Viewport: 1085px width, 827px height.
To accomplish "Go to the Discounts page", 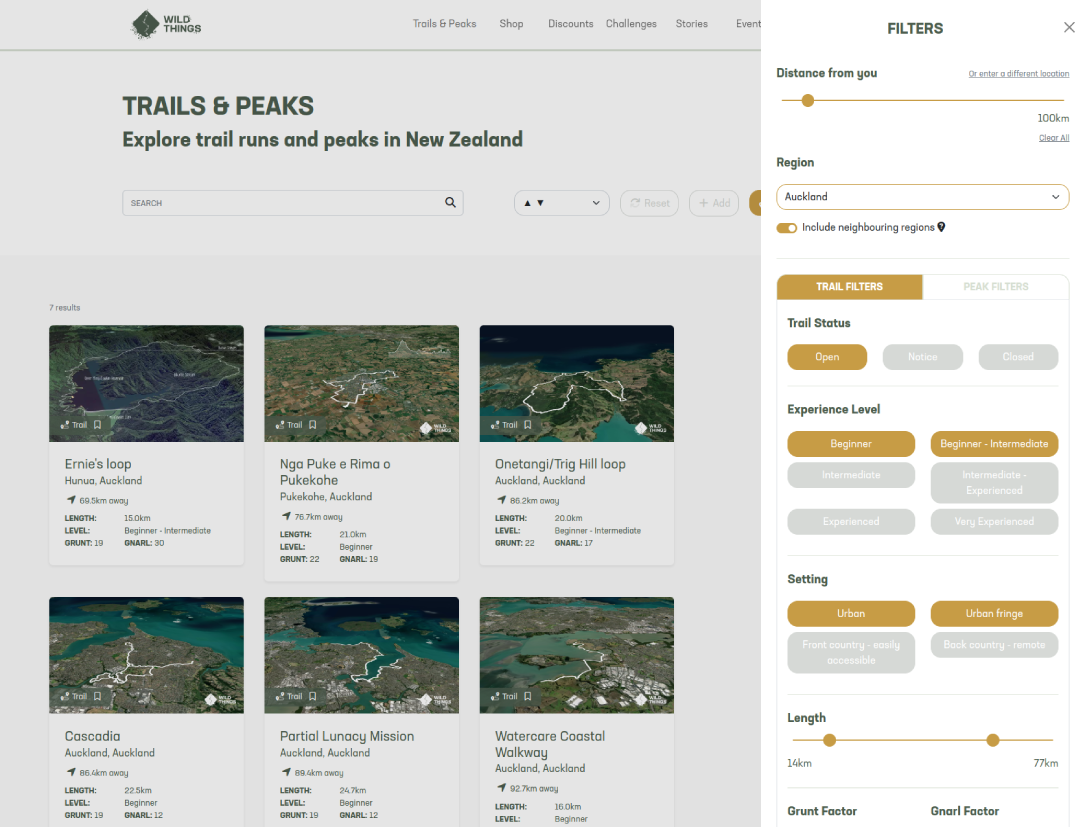I will tap(570, 24).
